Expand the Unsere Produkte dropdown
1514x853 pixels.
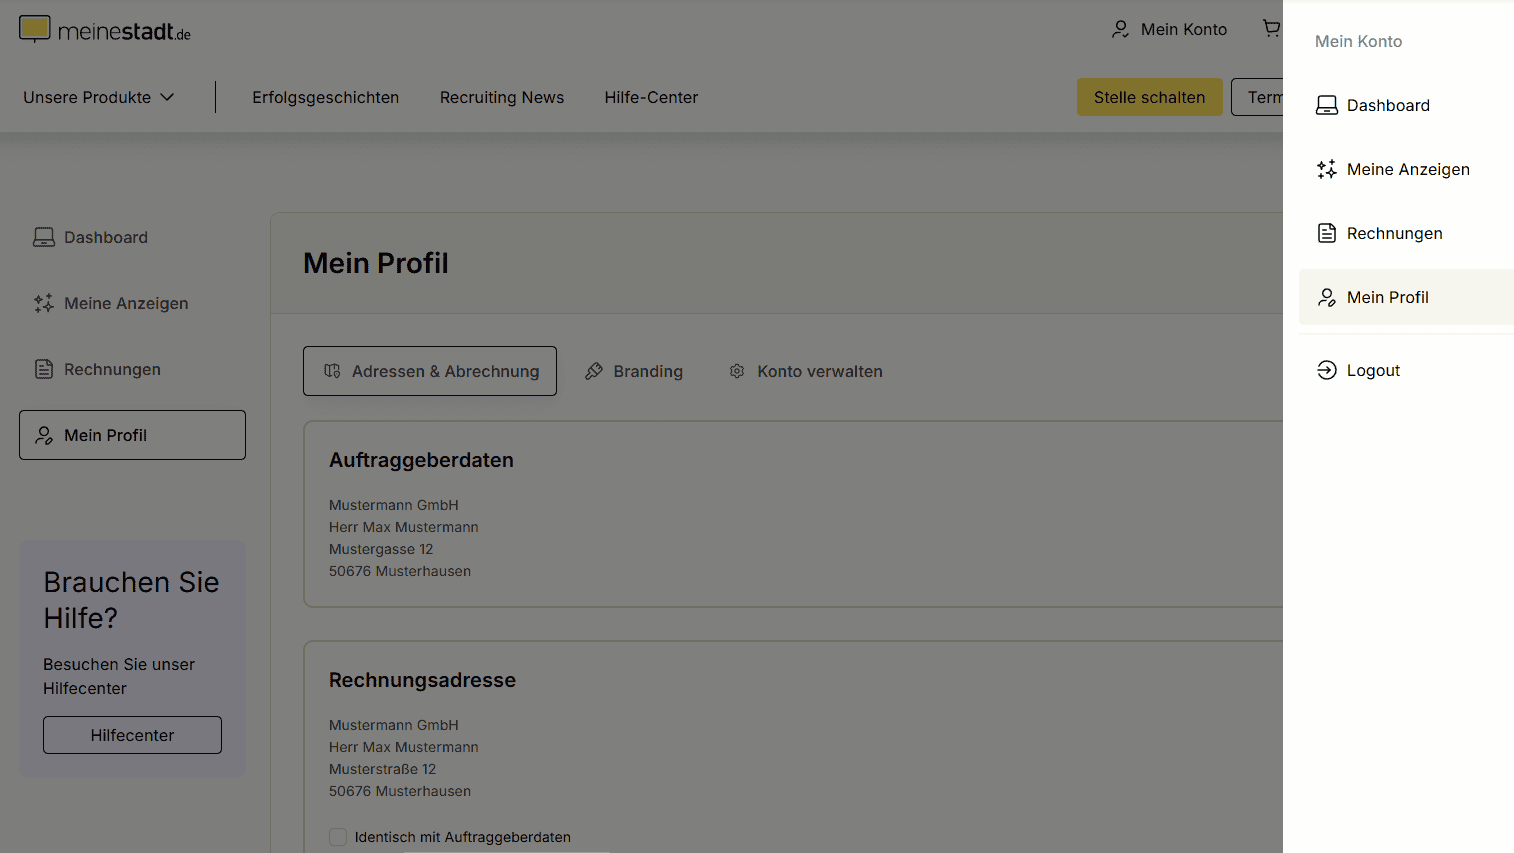coord(99,97)
